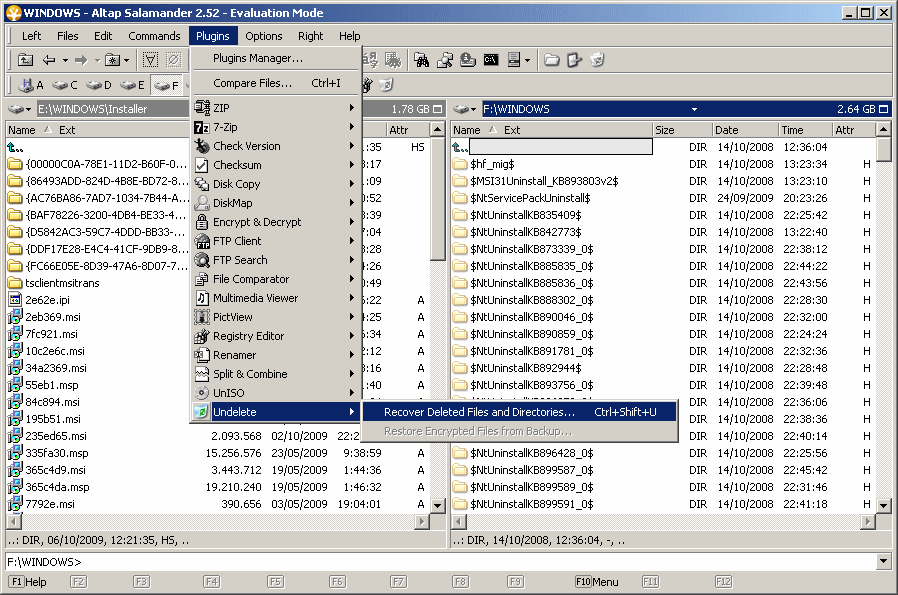Open the Registry Editor plugin entry
This screenshot has height=595, width=898.
(275, 335)
